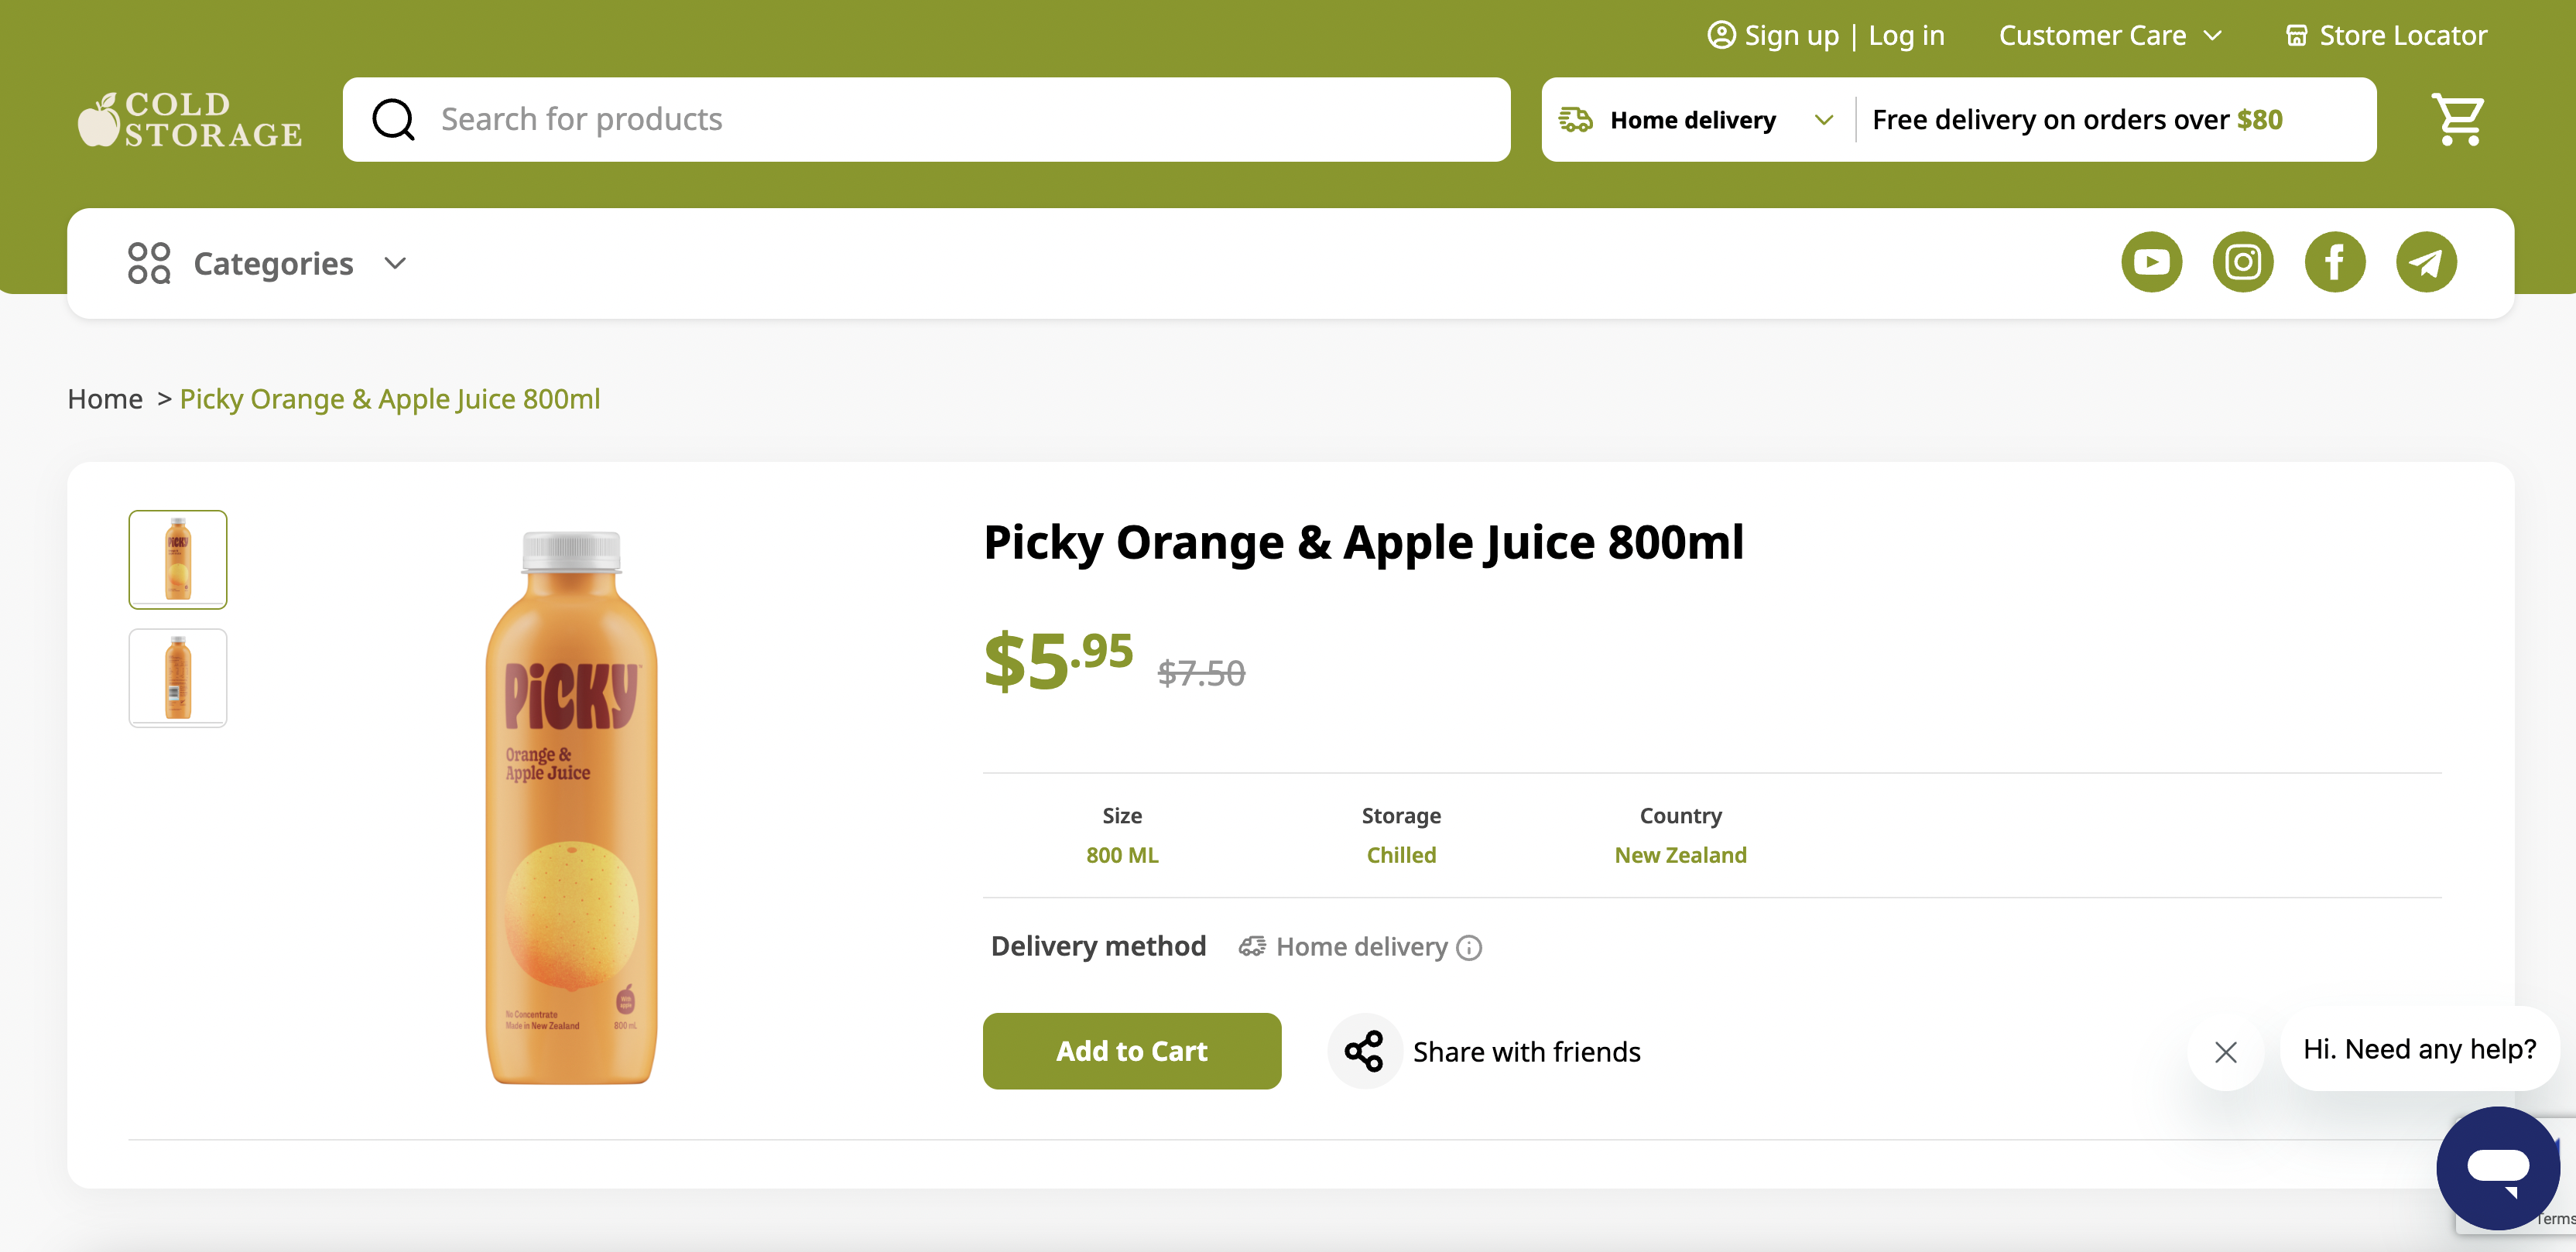This screenshot has width=2576, height=1252.
Task: Click the struck-through $7.50 price
Action: coord(1201,673)
